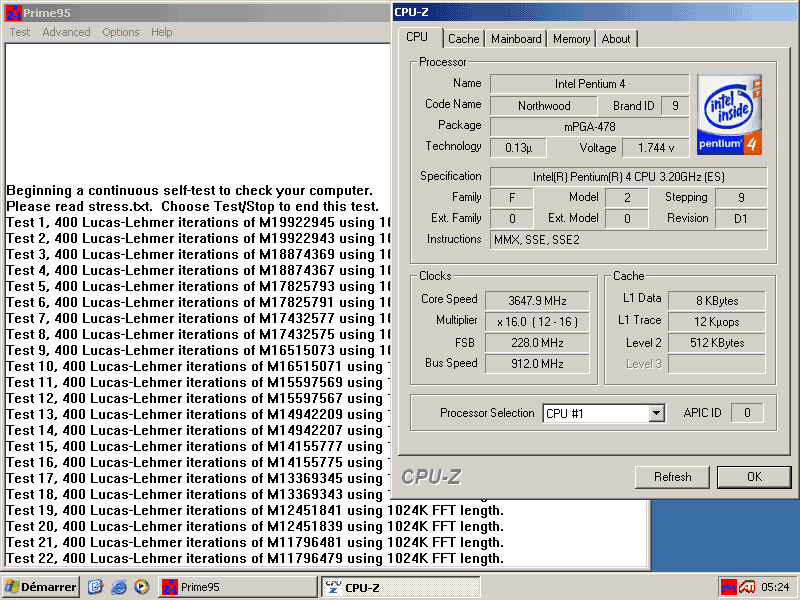Image resolution: width=800 pixels, height=600 pixels.
Task: Click the Refresh button in CPU-Z
Action: (672, 477)
